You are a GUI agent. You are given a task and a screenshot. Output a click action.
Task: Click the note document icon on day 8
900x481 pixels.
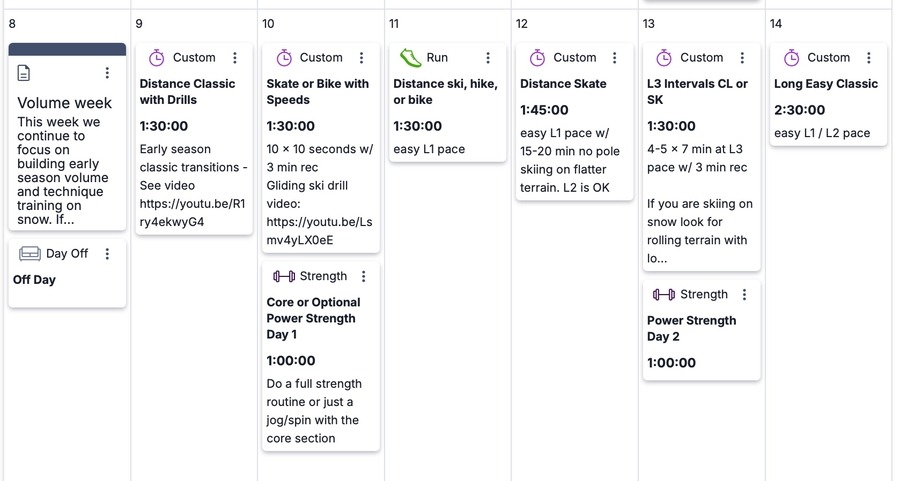point(25,73)
